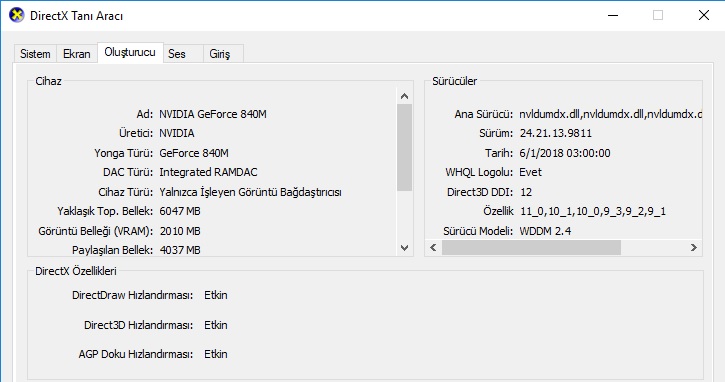Click the Sürücüler horizontal scrollbar thumb
This screenshot has height=382, width=725.
click(531, 247)
